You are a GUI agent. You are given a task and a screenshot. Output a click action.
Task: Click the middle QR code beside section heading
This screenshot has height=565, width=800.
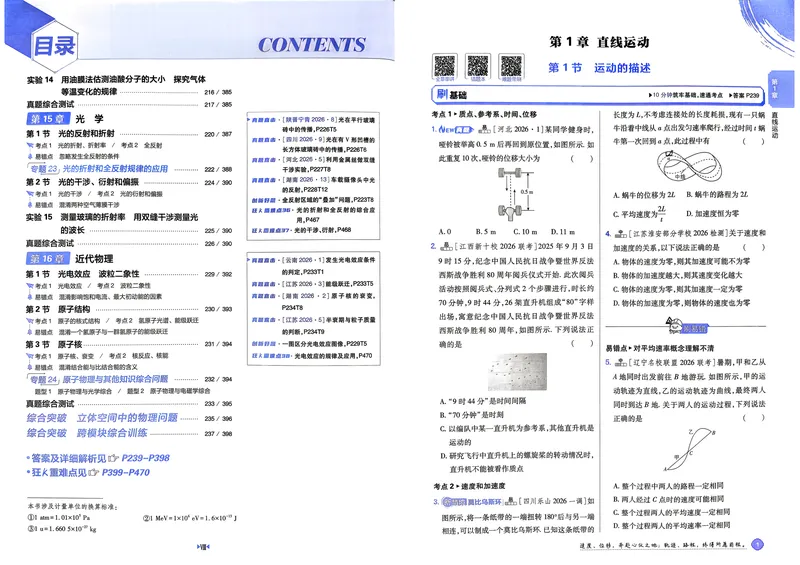(478, 66)
